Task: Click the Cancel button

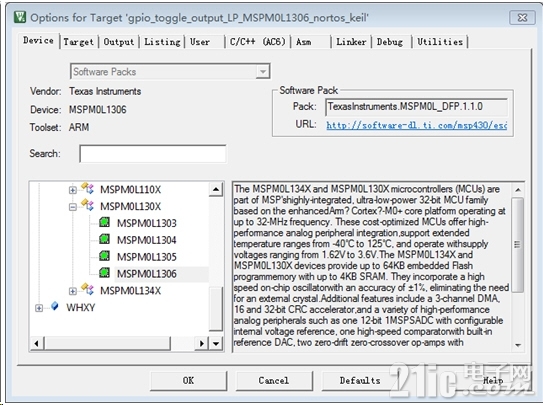Action: pos(274,380)
